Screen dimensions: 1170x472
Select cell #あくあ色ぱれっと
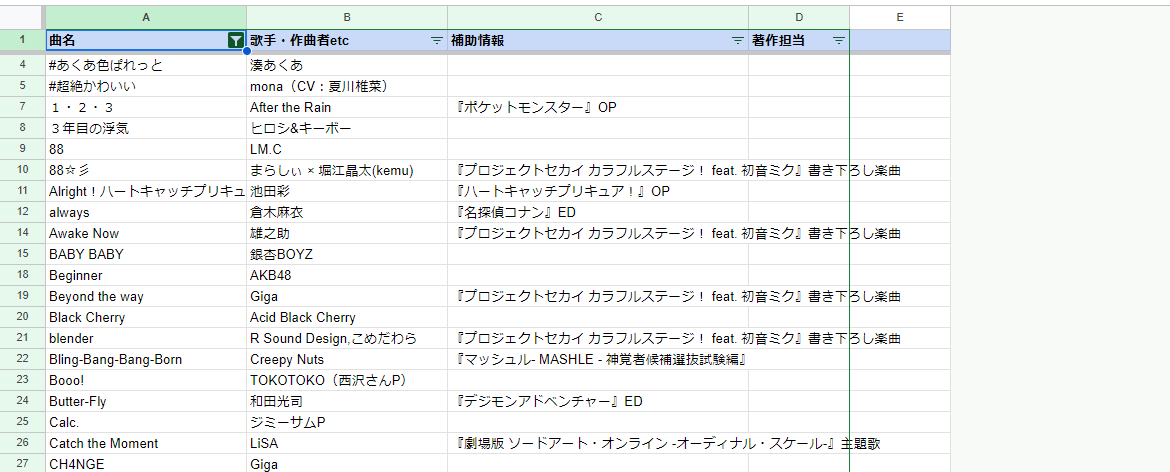point(146,65)
